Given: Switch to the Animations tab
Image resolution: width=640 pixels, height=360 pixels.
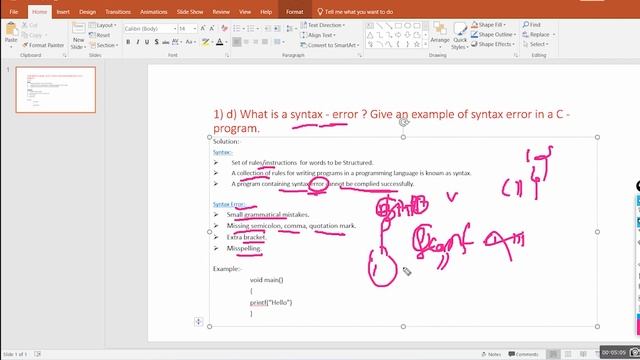Looking at the screenshot, I should click(x=154, y=12).
